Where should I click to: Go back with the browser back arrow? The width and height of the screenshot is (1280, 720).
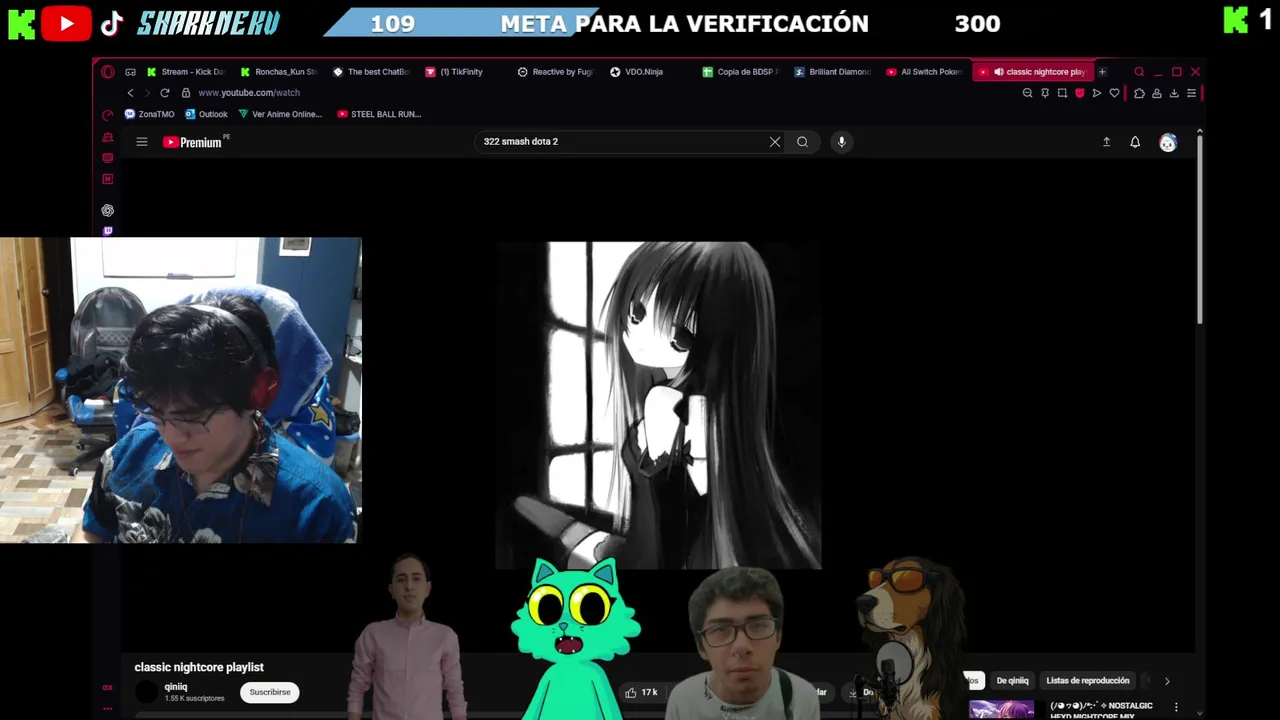pyautogui.click(x=130, y=93)
